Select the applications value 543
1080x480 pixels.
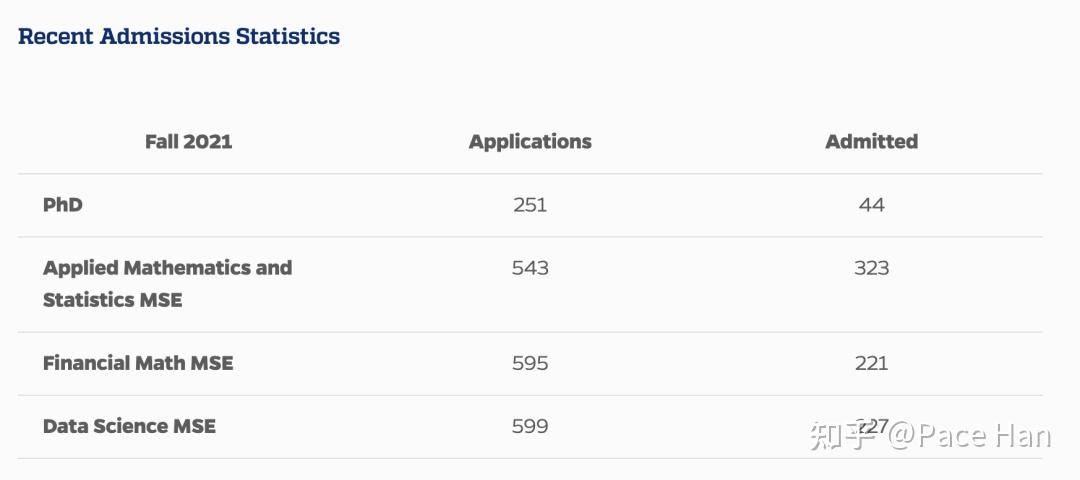tap(530, 268)
